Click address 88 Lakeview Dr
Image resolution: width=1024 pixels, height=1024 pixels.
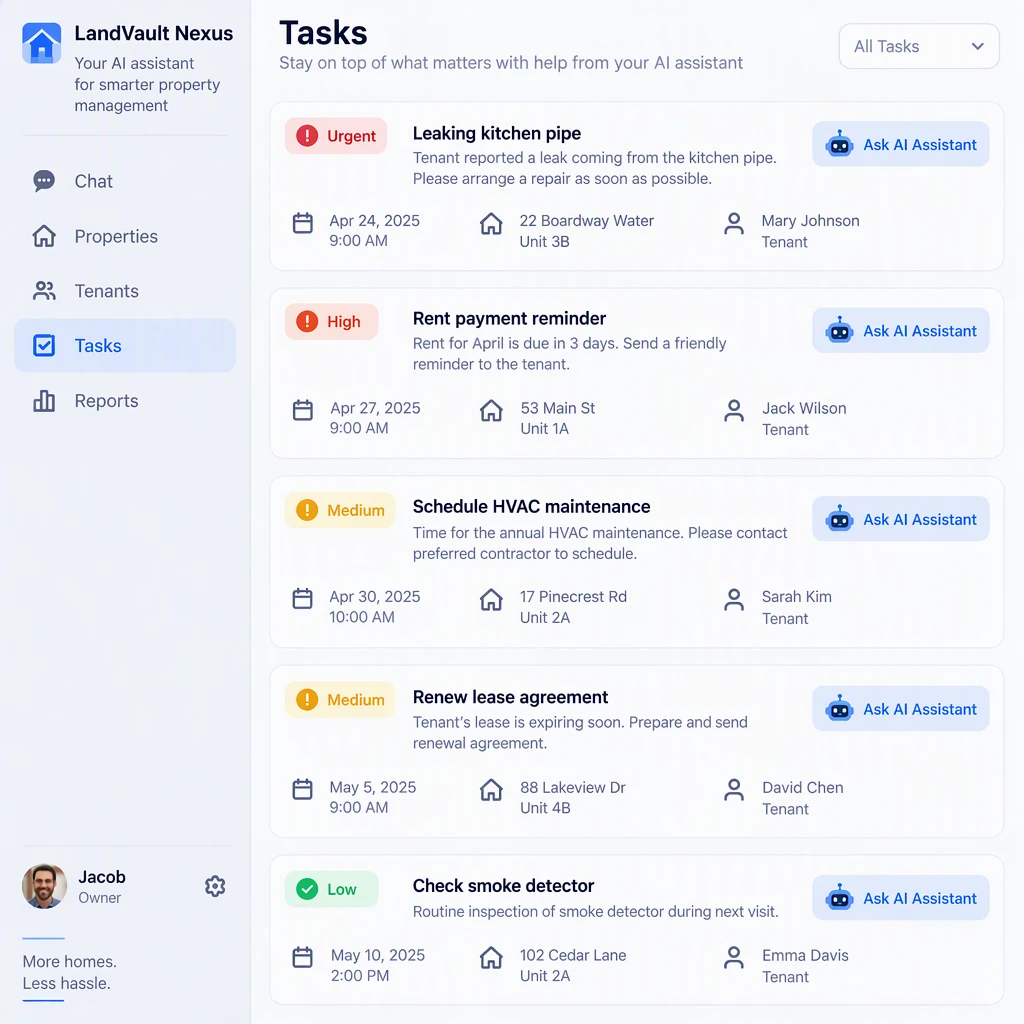572,788
